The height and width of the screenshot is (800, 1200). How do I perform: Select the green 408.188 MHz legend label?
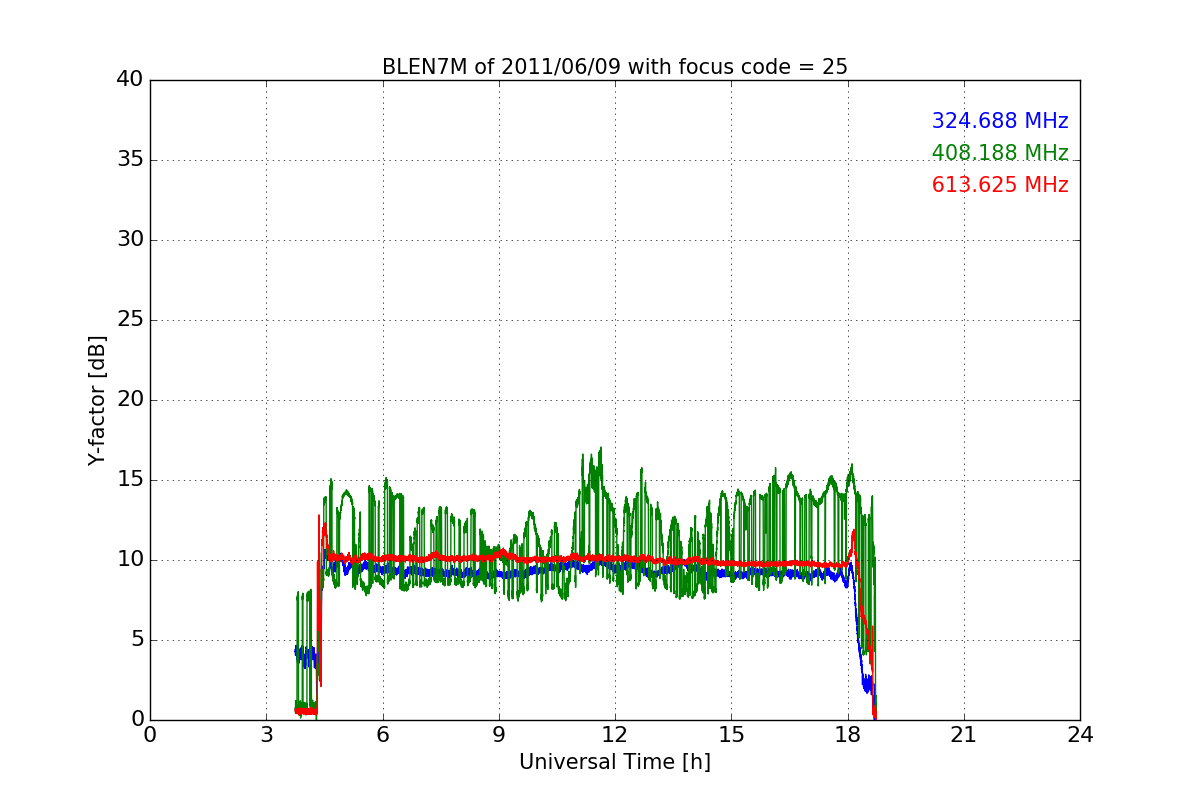click(1000, 153)
